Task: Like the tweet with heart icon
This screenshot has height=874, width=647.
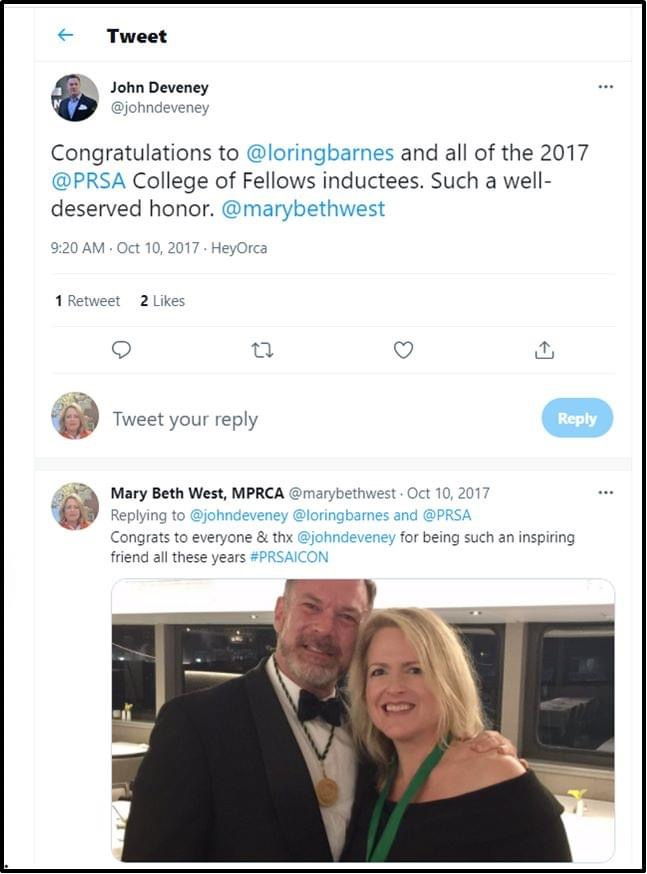Action: (403, 350)
